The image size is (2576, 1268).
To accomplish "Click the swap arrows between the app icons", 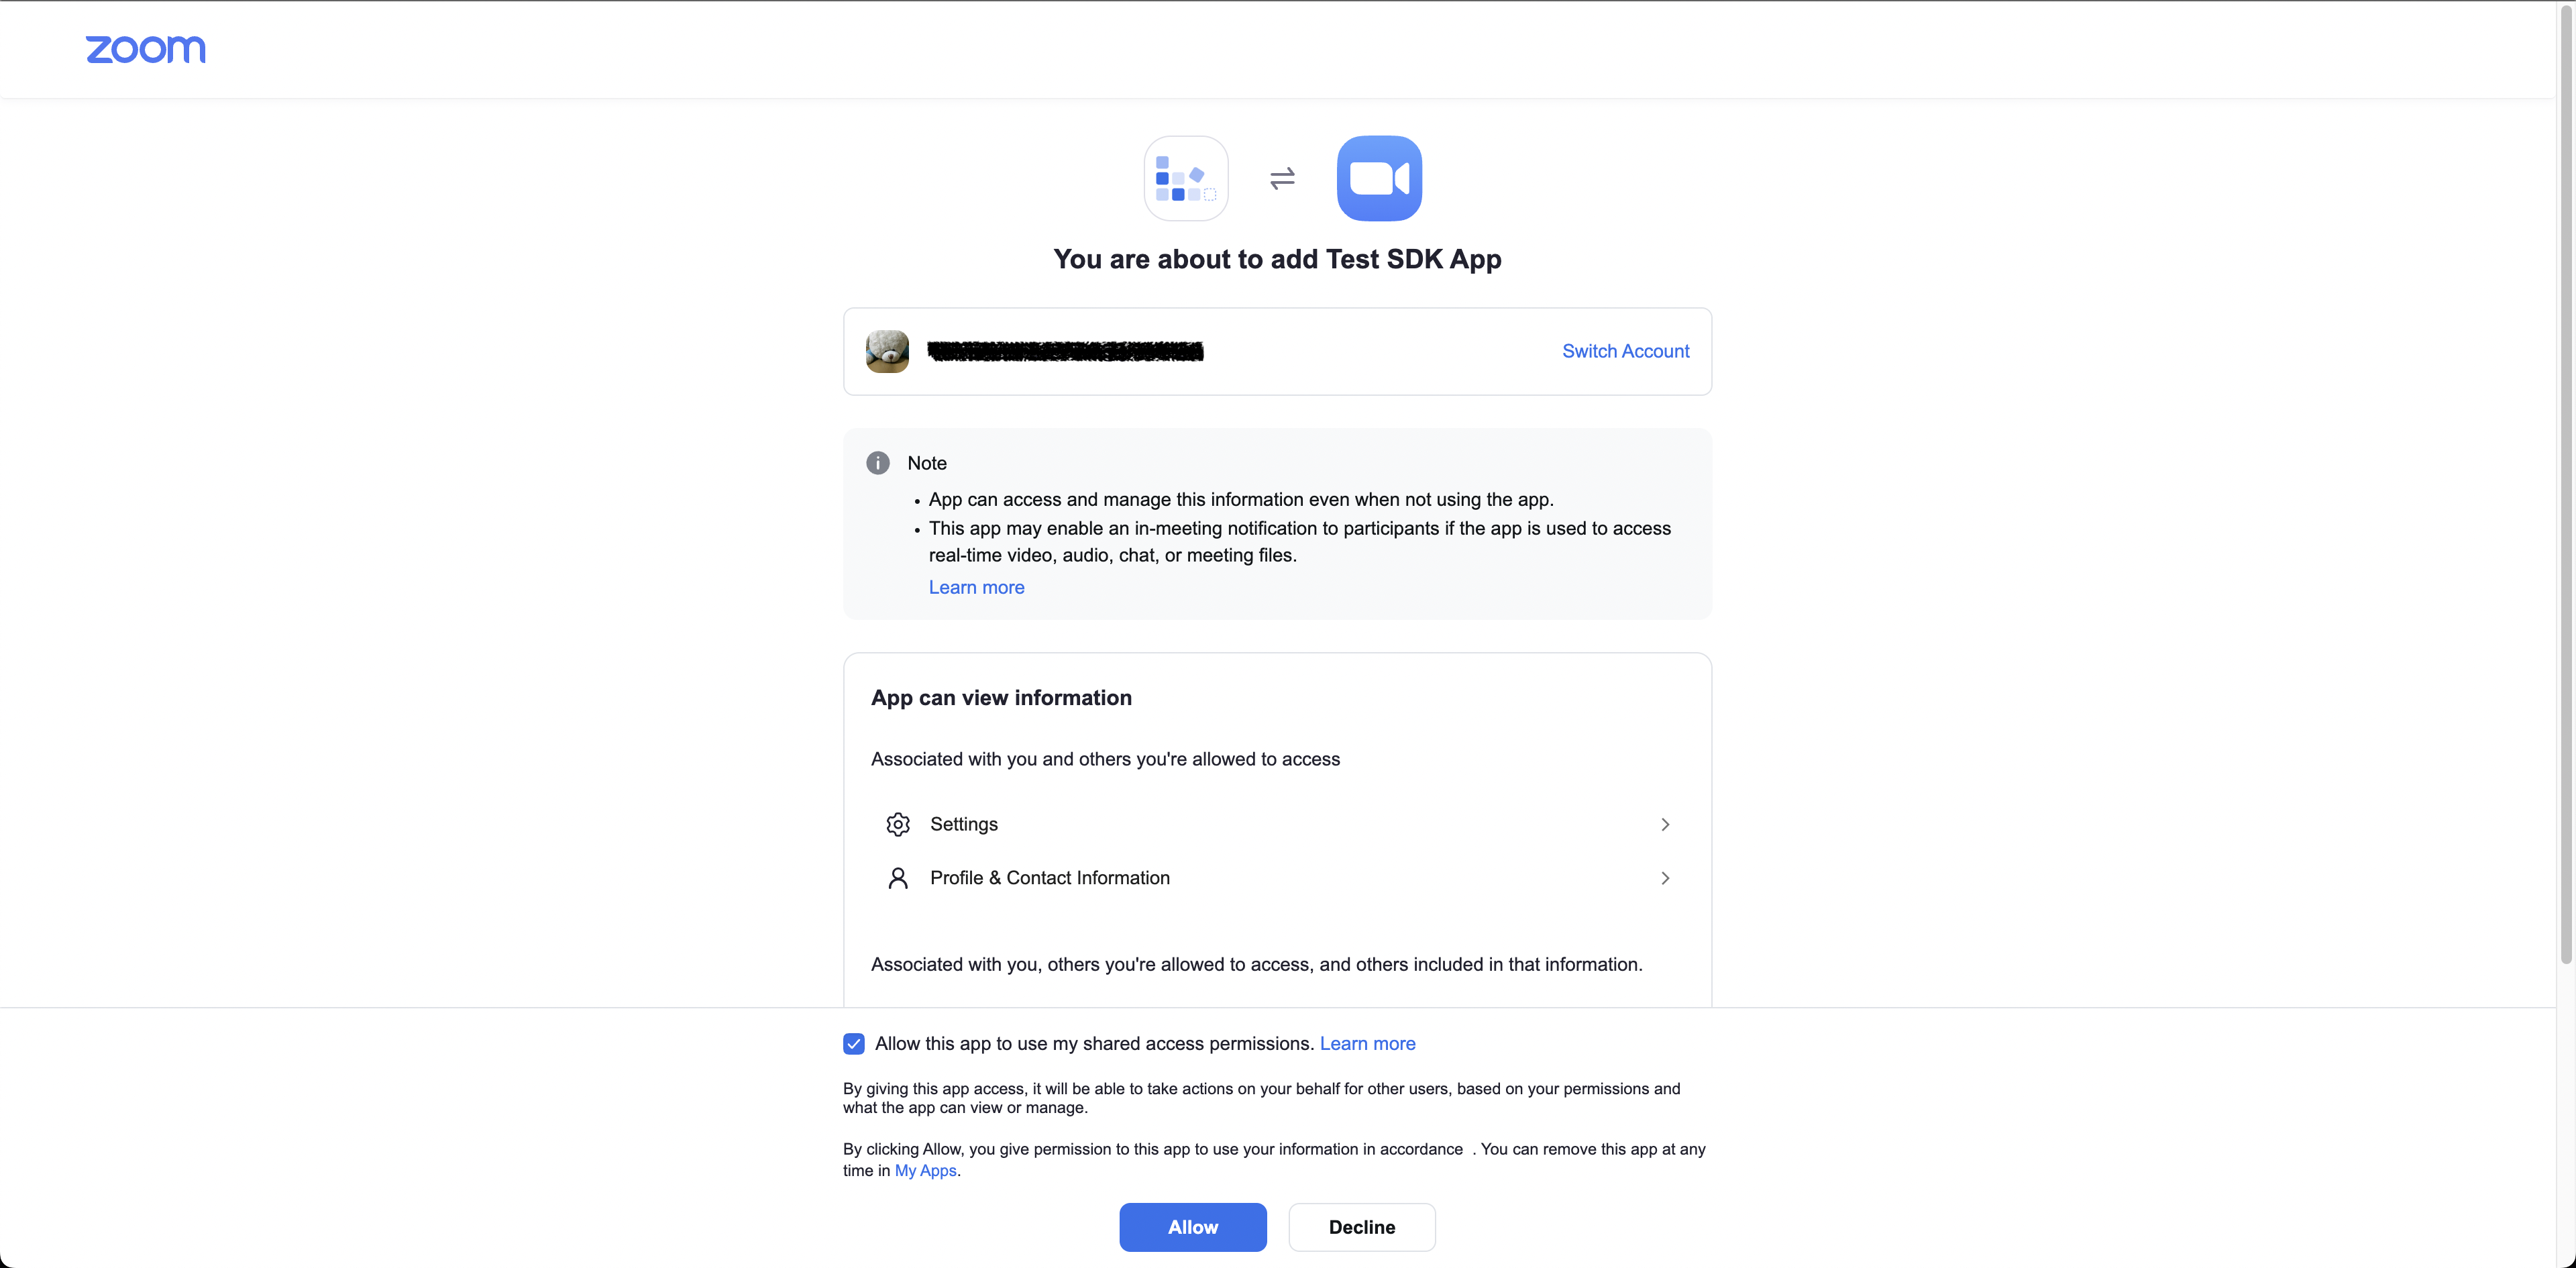I will (1282, 178).
